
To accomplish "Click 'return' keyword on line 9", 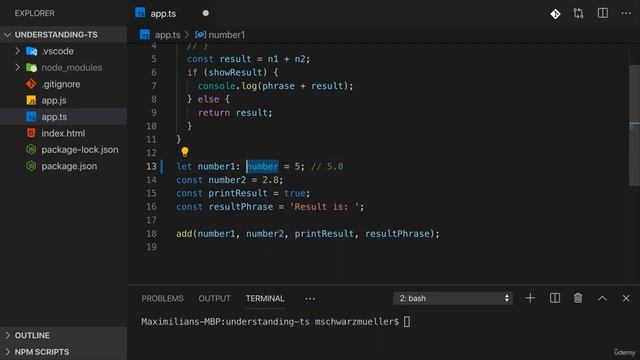I will [214, 113].
